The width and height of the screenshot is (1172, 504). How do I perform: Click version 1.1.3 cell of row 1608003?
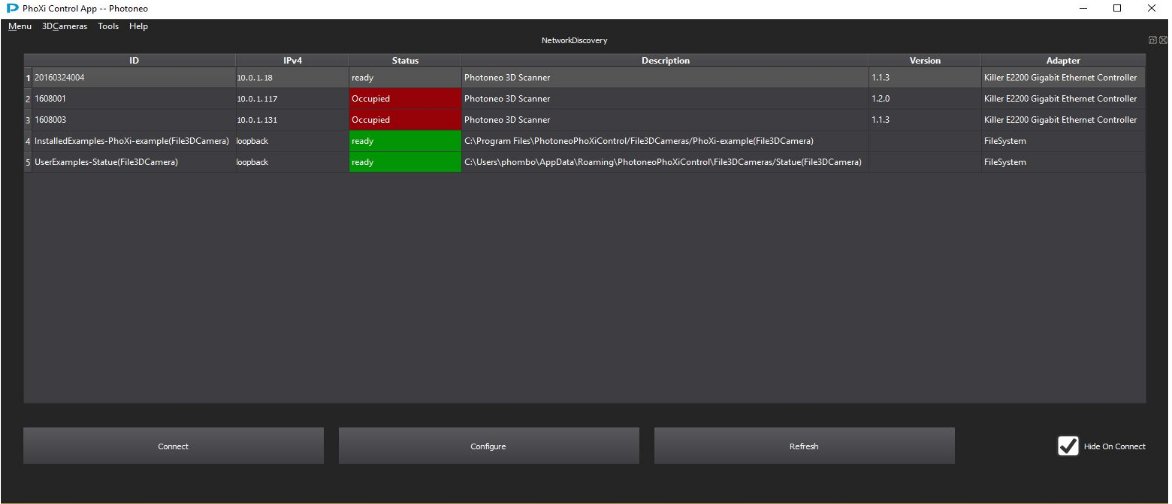(x=925, y=120)
